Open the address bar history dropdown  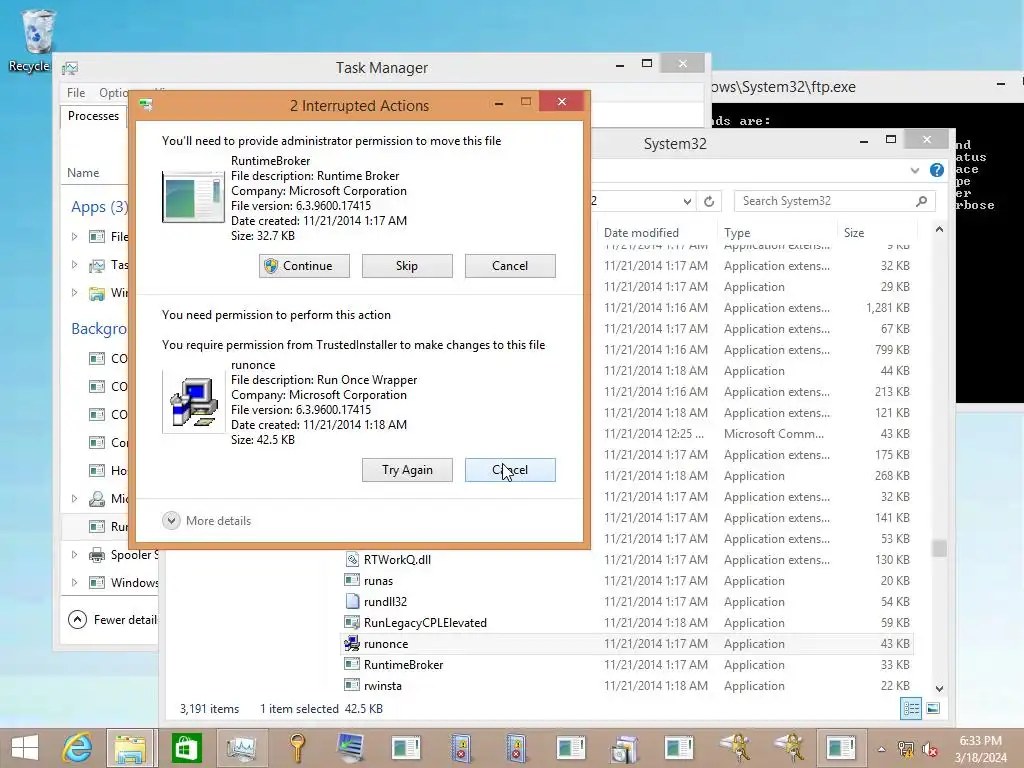687,201
